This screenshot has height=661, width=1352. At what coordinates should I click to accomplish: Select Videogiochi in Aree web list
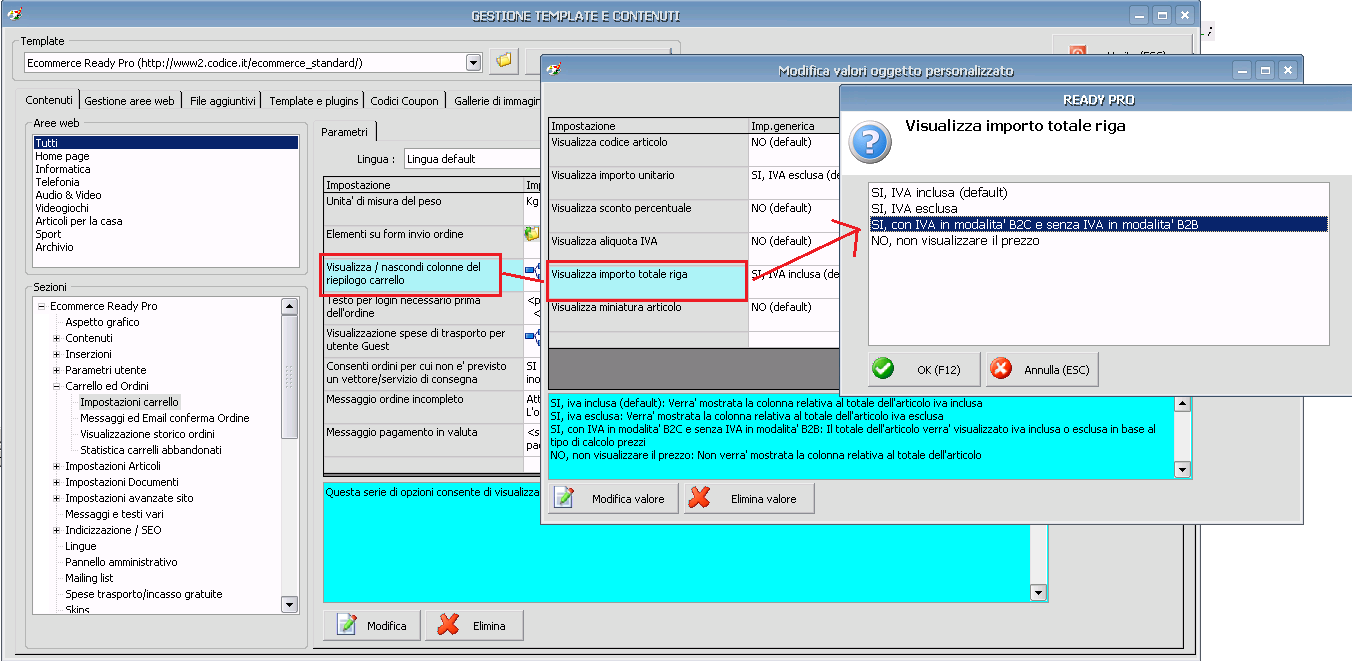pyautogui.click(x=166, y=208)
